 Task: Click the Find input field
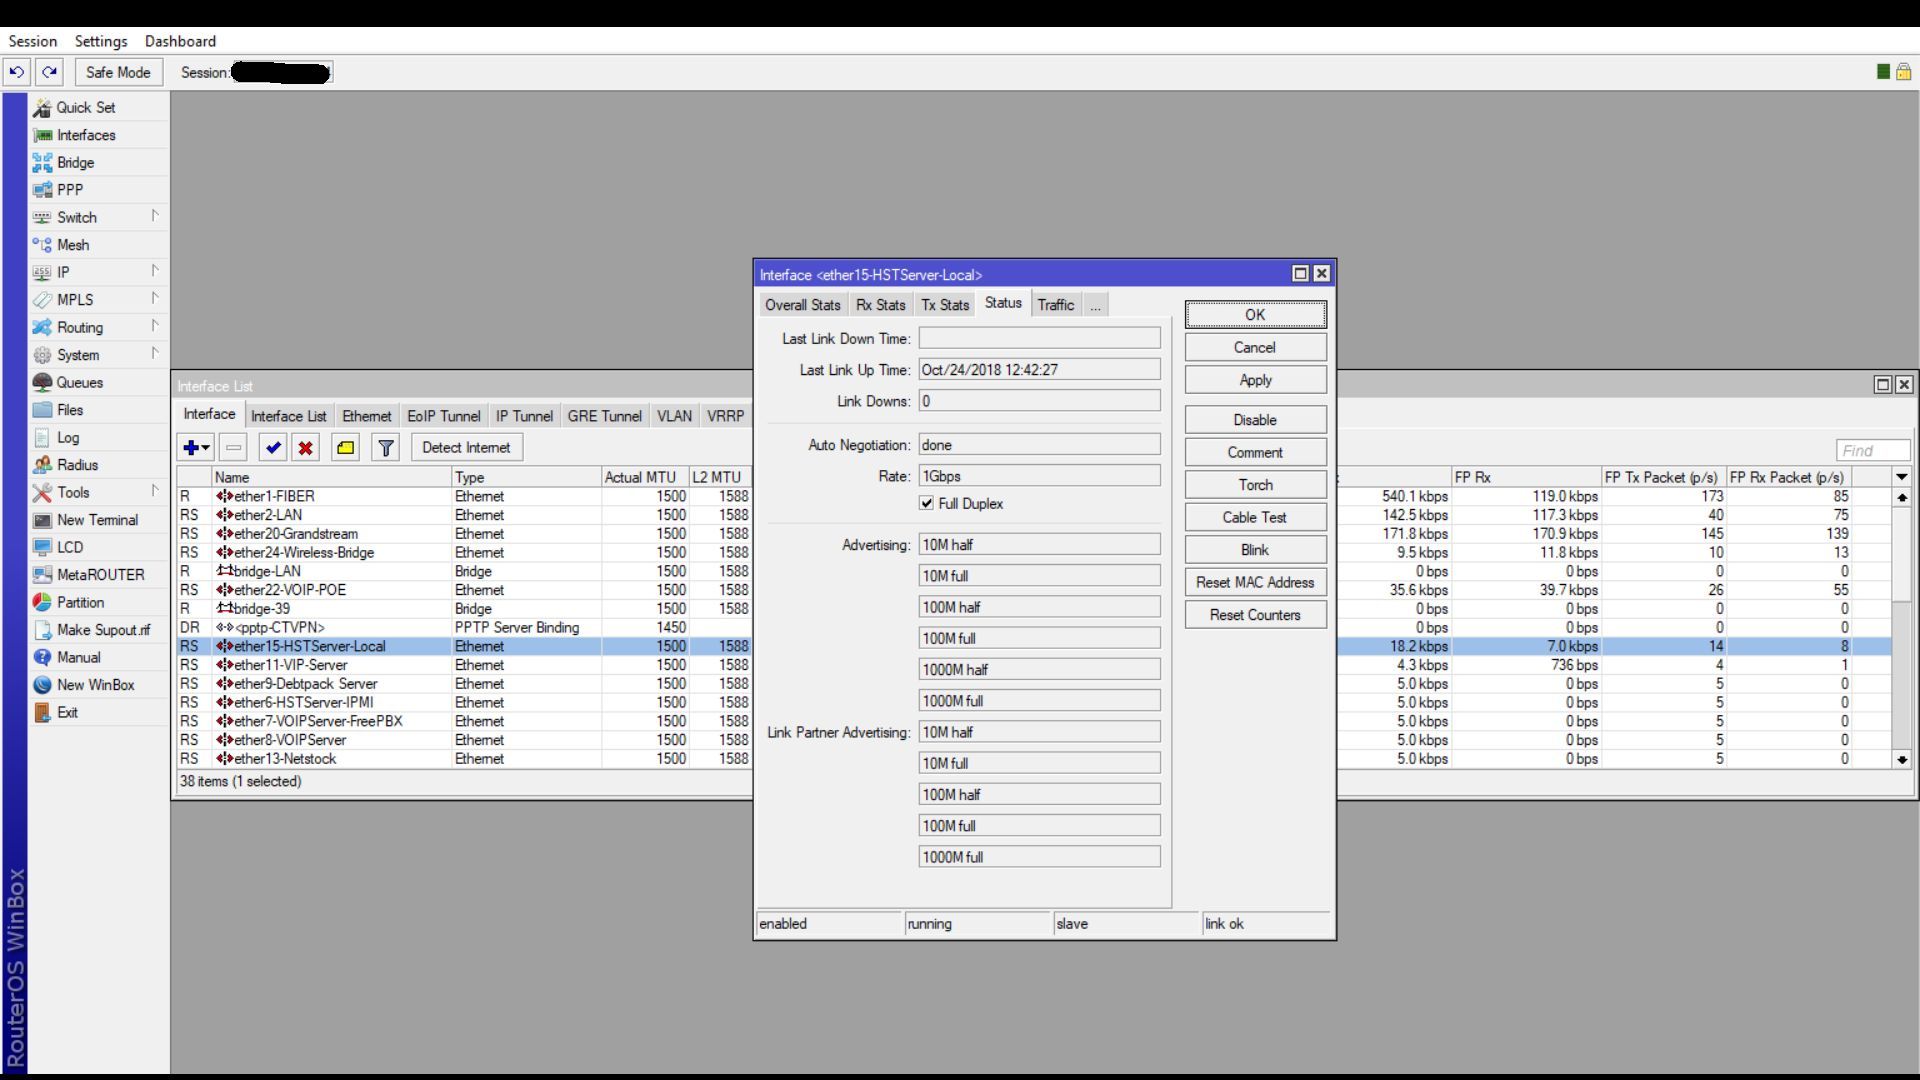[x=1873, y=451]
